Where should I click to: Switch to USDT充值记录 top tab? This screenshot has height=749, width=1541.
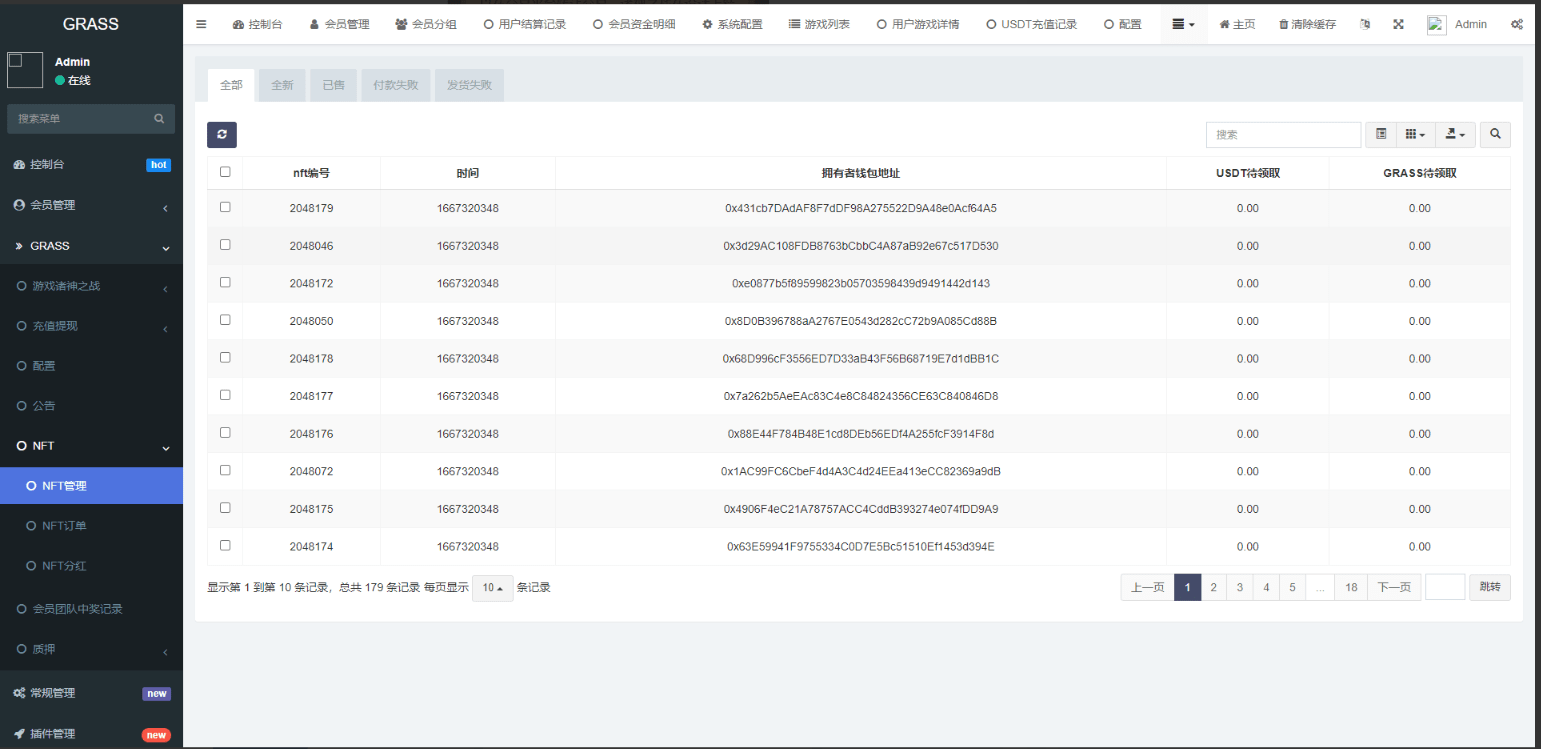tap(1031, 24)
